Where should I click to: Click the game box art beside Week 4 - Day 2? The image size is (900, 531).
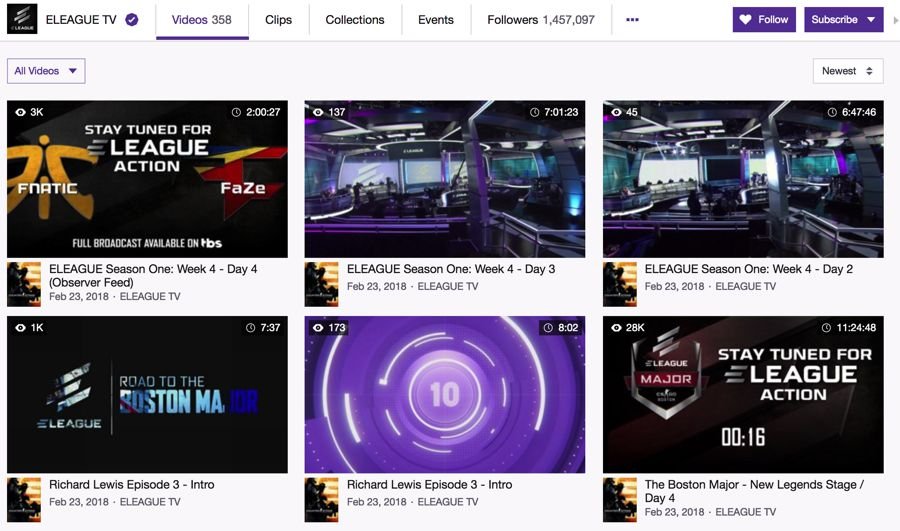click(x=620, y=284)
